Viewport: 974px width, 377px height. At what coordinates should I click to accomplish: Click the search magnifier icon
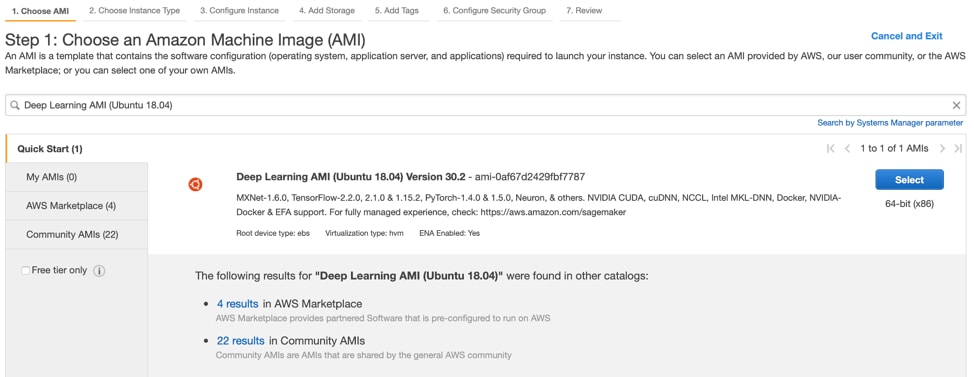click(15, 106)
